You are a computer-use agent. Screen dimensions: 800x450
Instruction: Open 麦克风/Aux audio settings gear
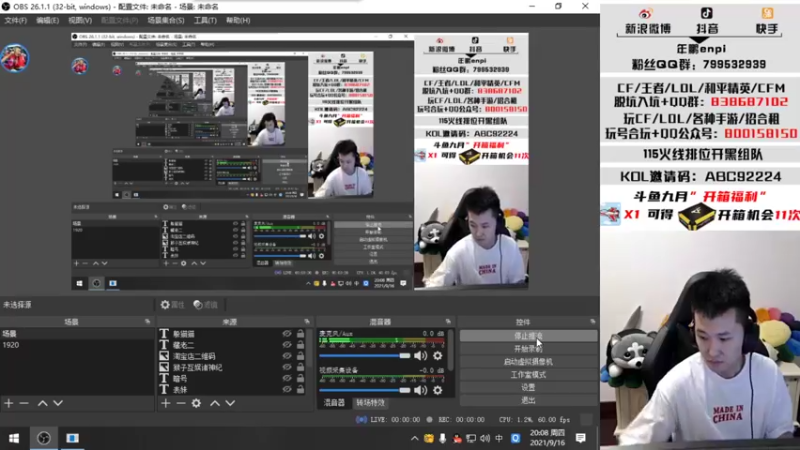point(438,356)
